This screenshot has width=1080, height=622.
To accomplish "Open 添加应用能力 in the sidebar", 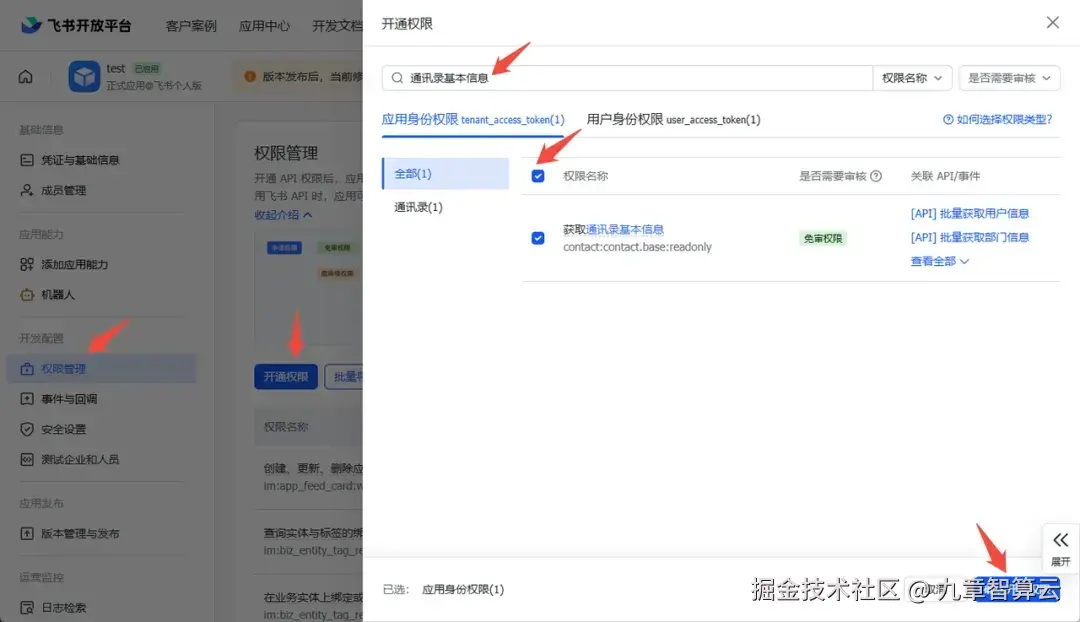I will click(x=74, y=265).
